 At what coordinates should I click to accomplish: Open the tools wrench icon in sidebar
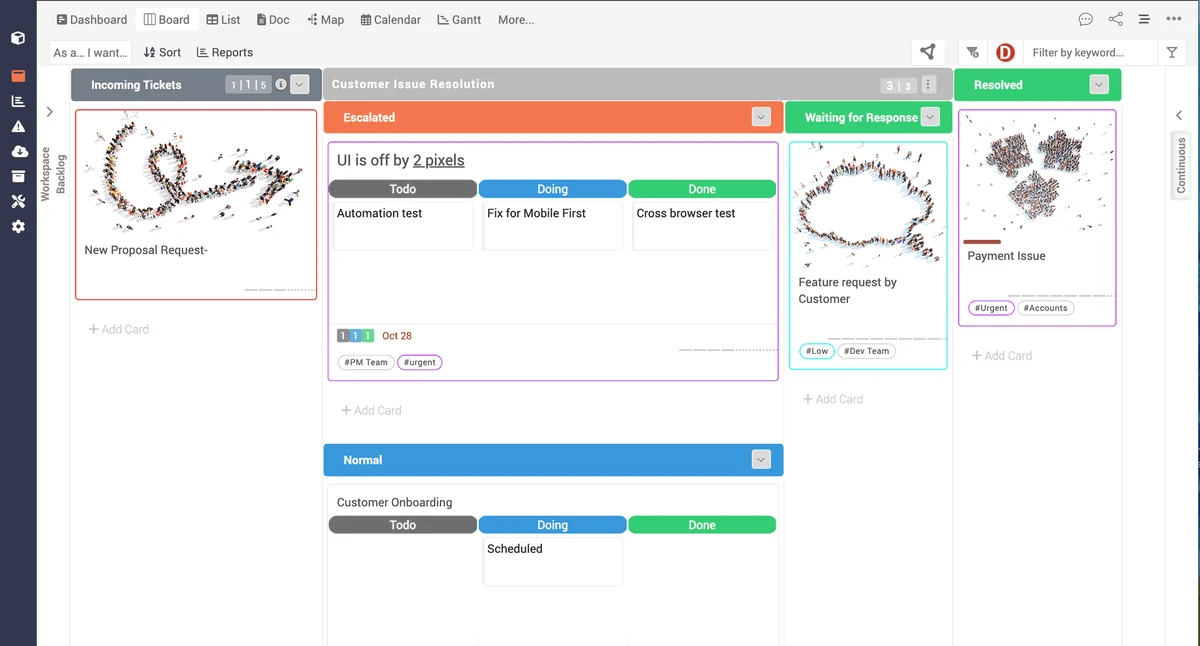pos(18,201)
